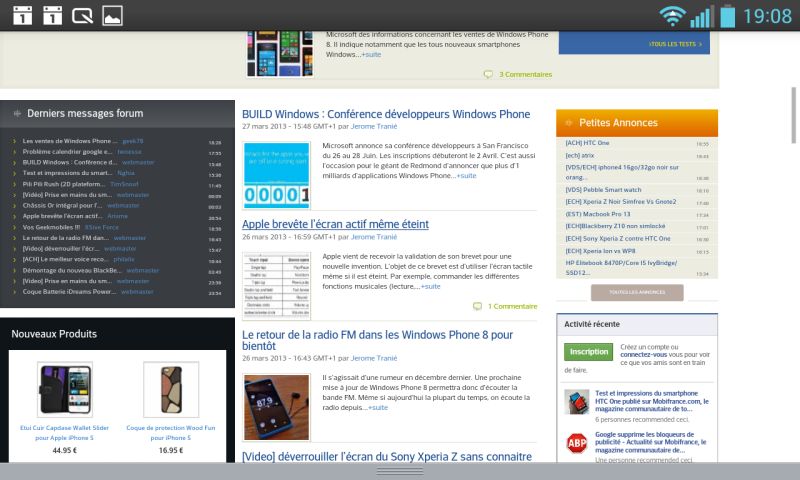
Task: Click +suite in the BUILD Windows article summary
Action: pyautogui.click(x=466, y=175)
